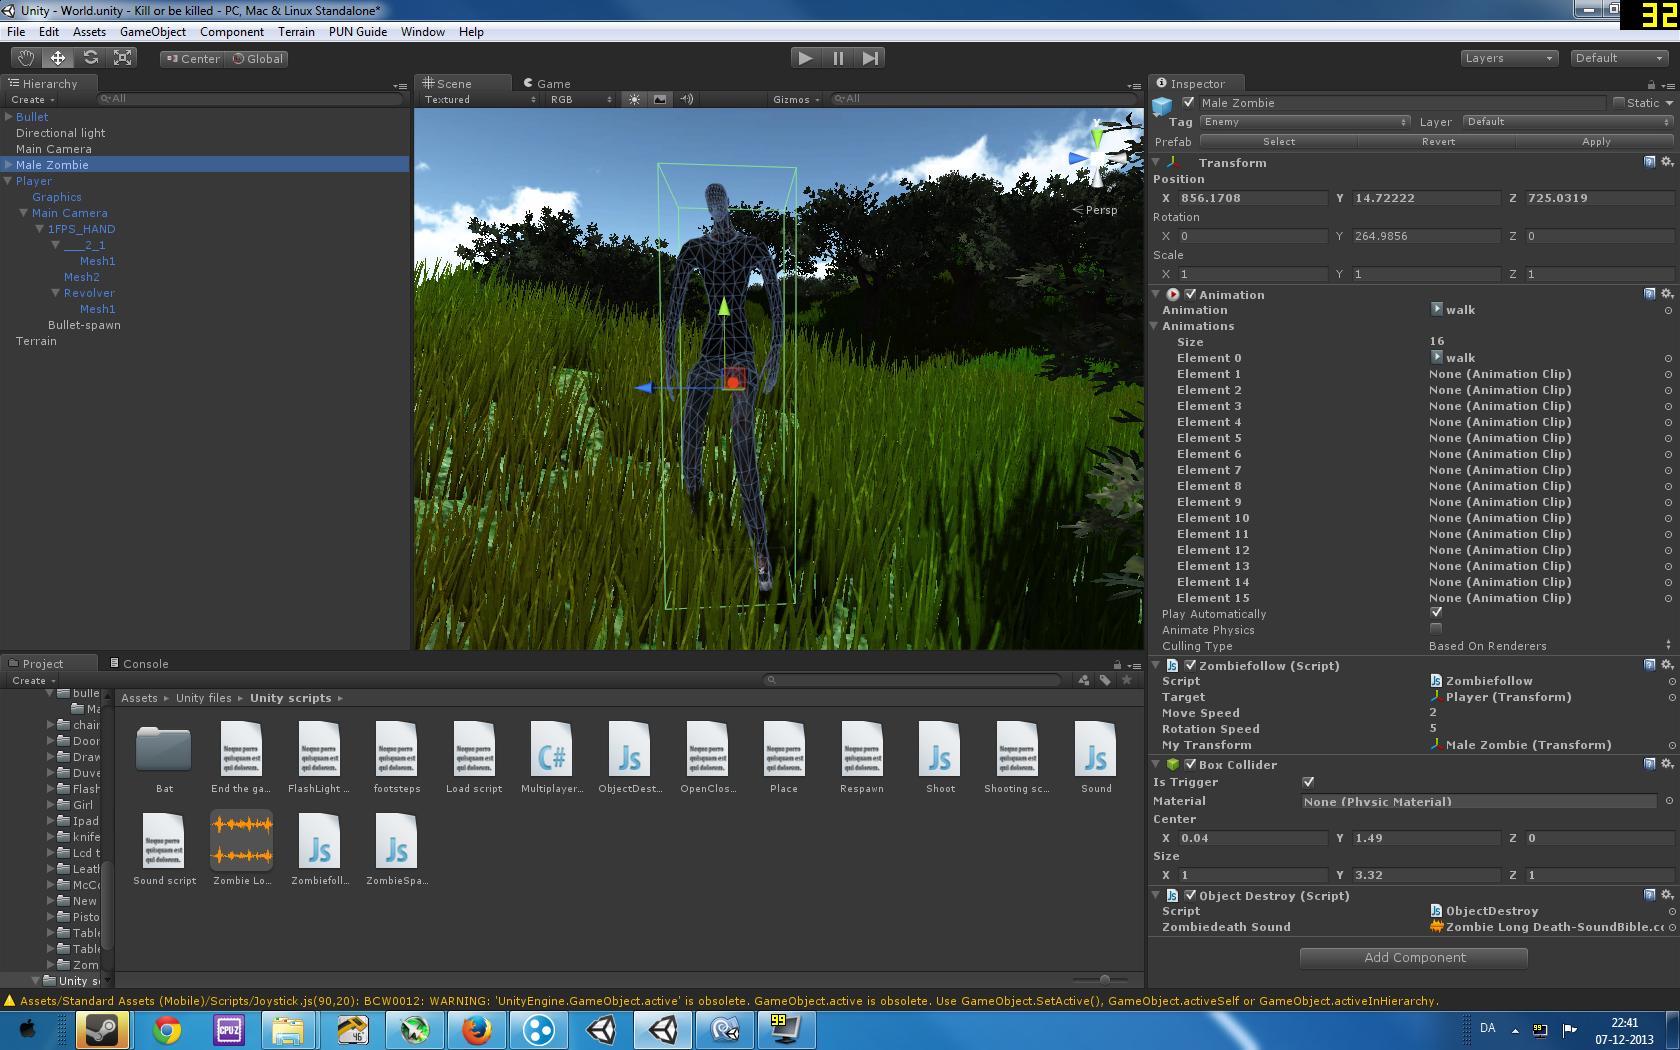
Task: Select the Multiplayer C# script file
Action: tap(552, 758)
